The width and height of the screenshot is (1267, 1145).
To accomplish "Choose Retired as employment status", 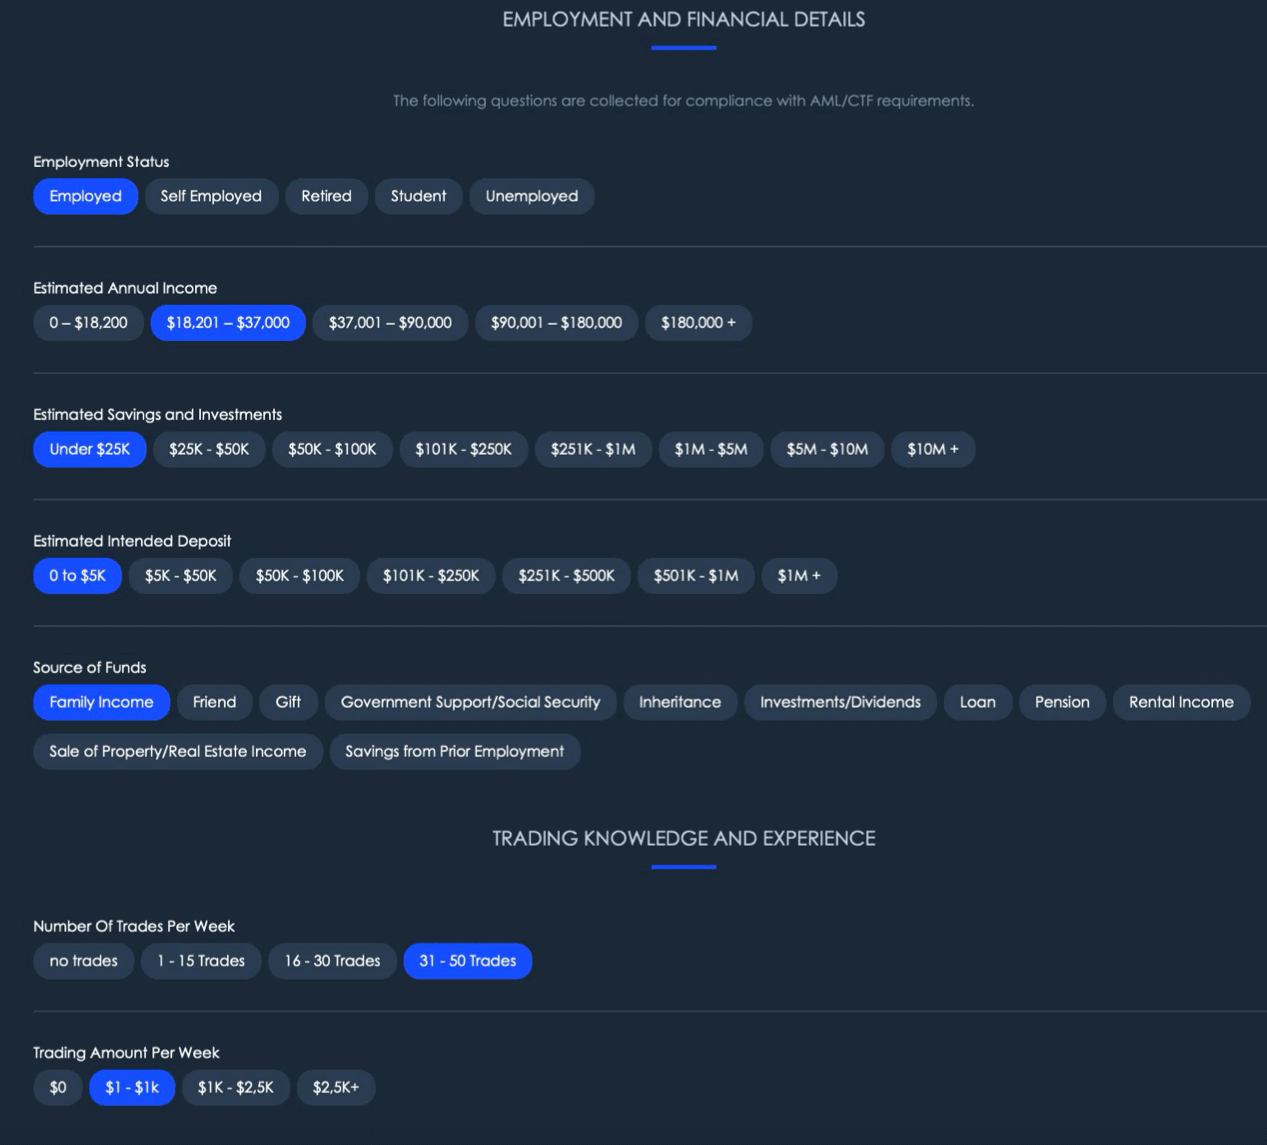I will point(326,196).
